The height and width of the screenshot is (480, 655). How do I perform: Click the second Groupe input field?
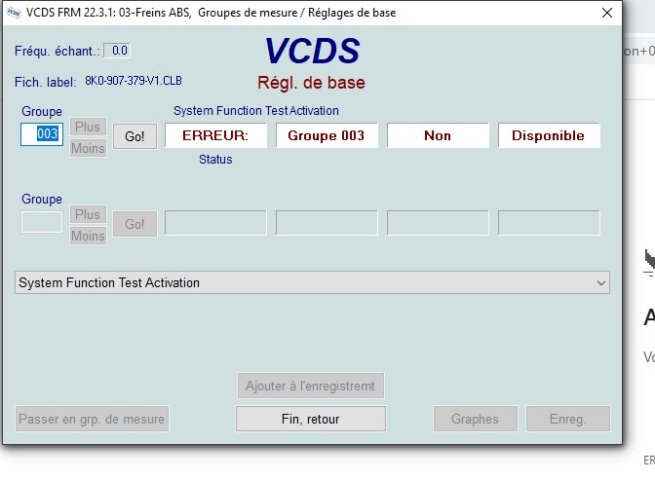click(42, 222)
